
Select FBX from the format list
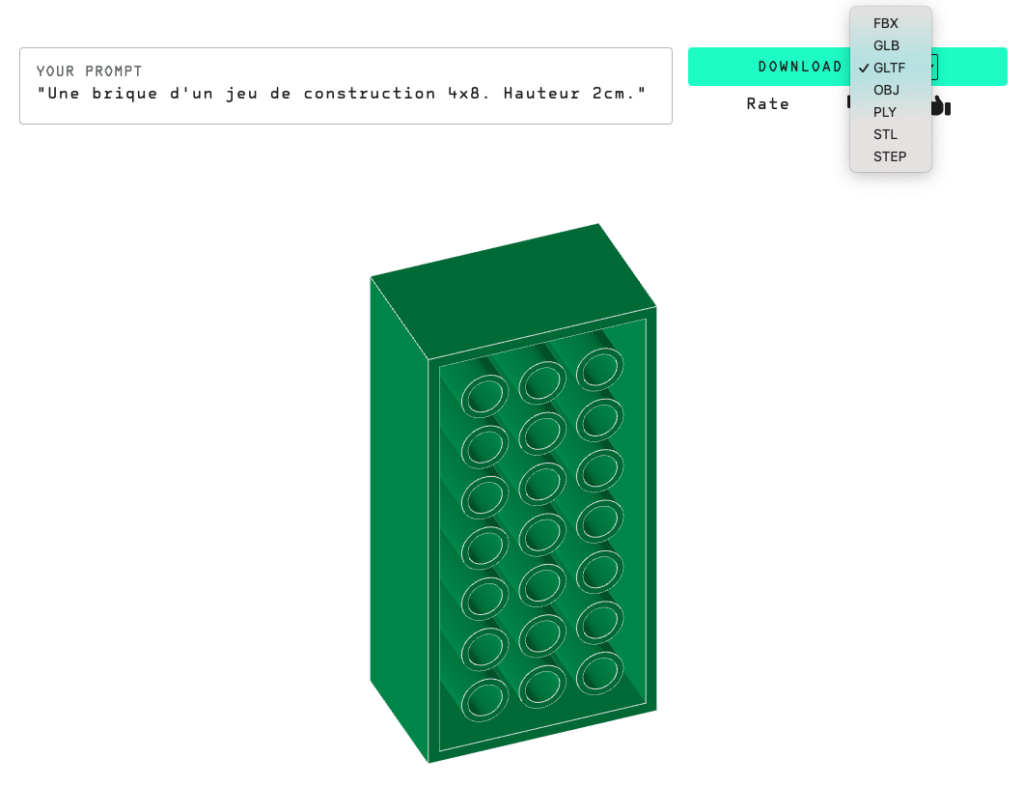click(x=885, y=23)
